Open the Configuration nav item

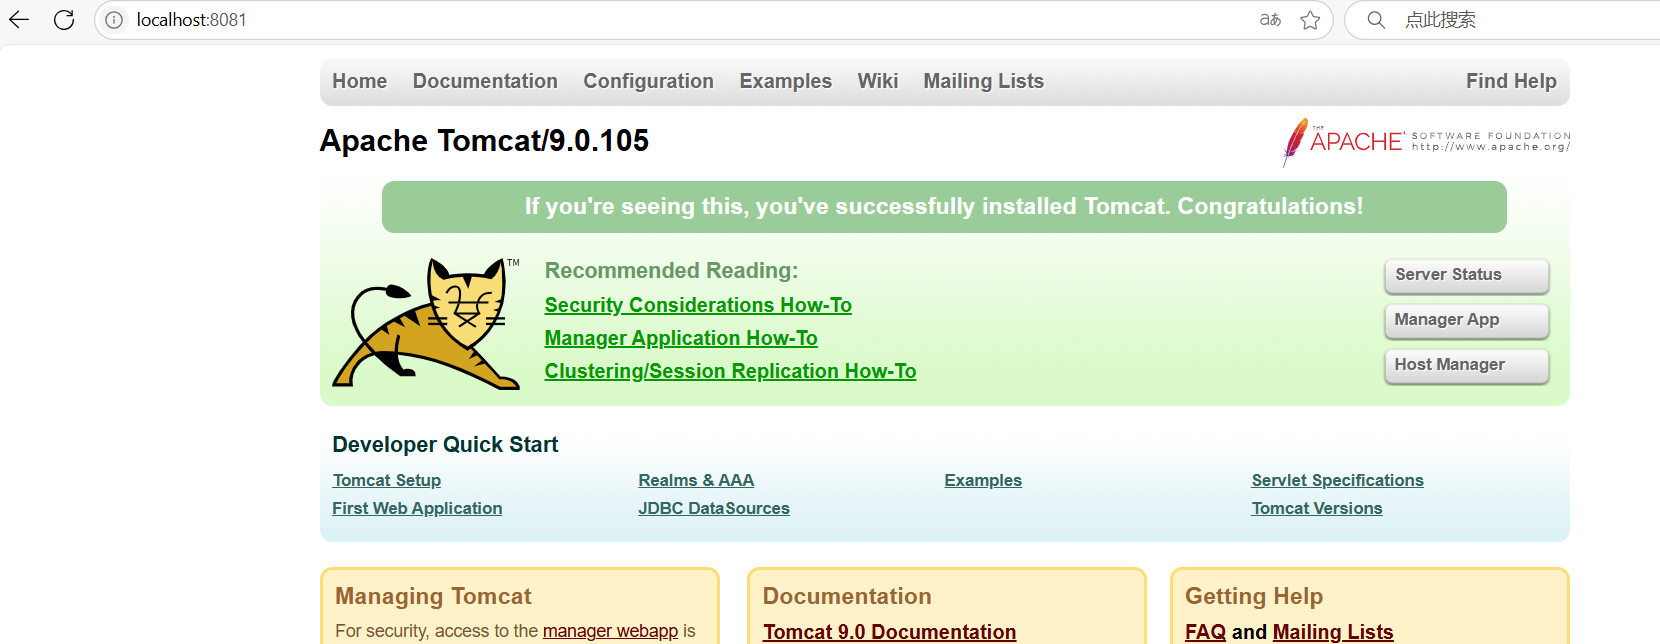click(648, 81)
